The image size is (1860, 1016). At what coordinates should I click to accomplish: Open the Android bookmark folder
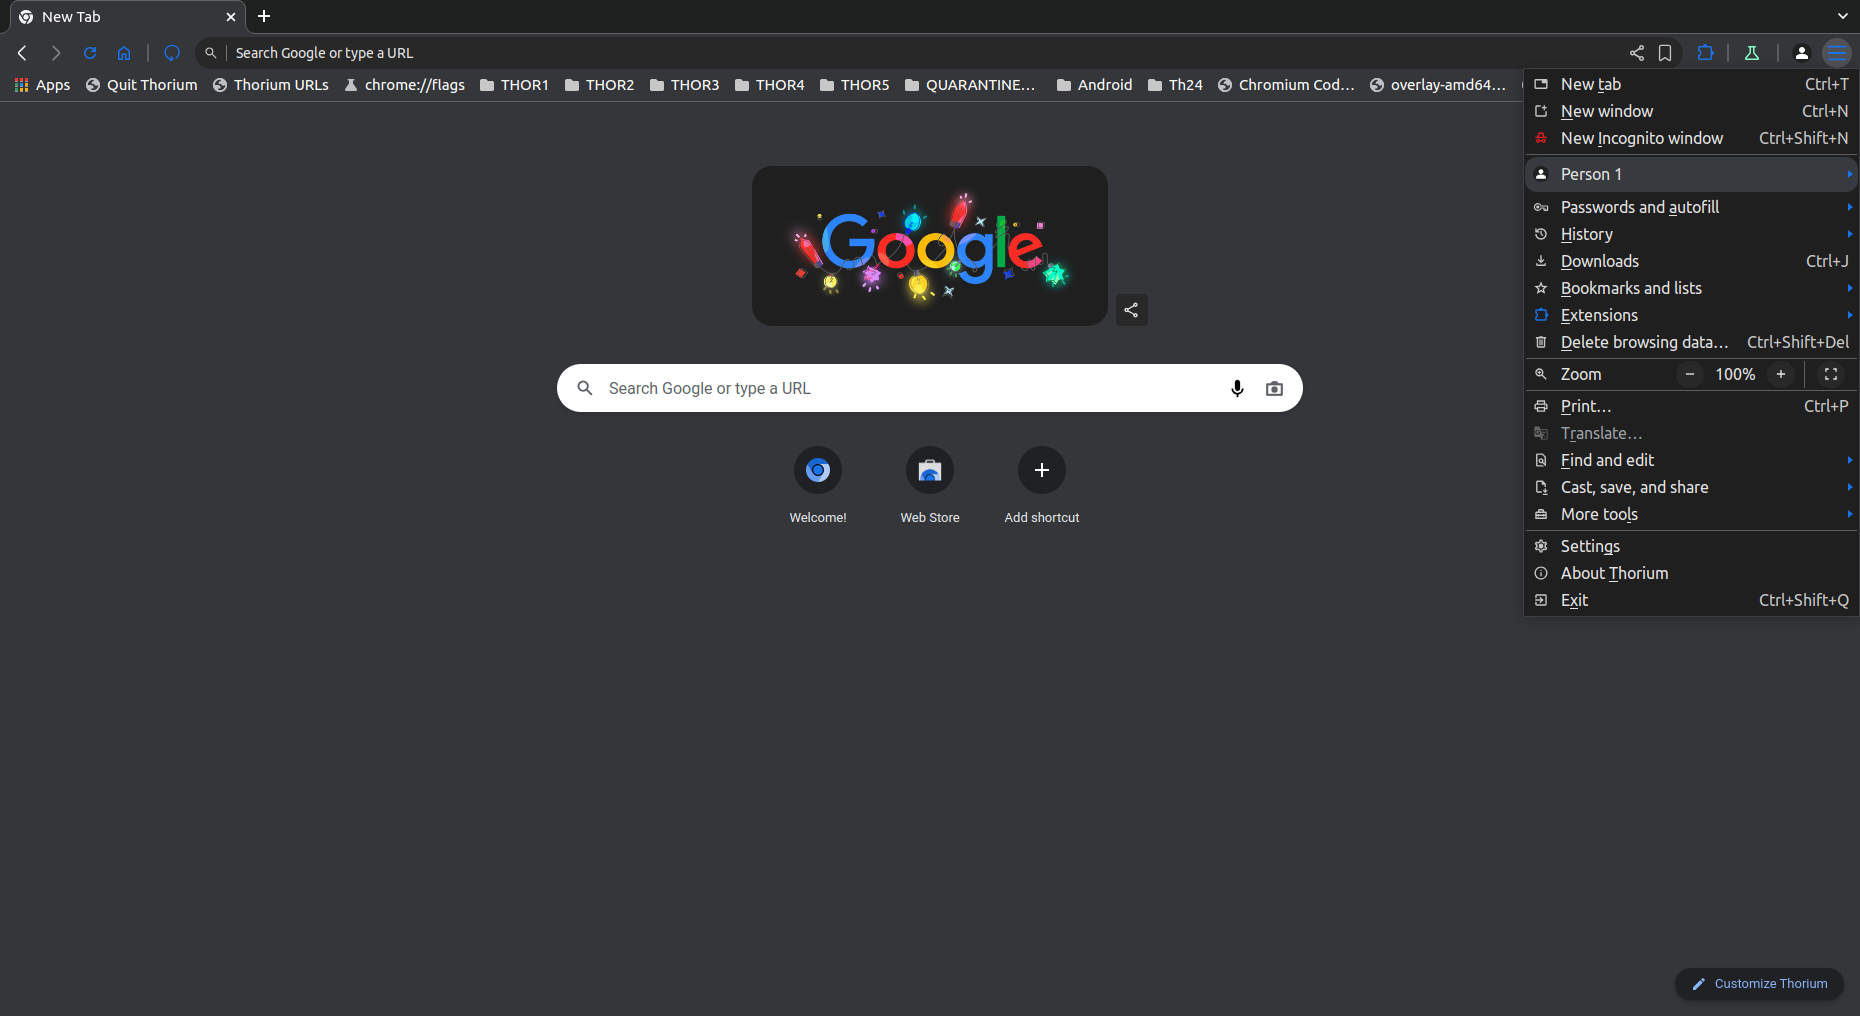1095,85
